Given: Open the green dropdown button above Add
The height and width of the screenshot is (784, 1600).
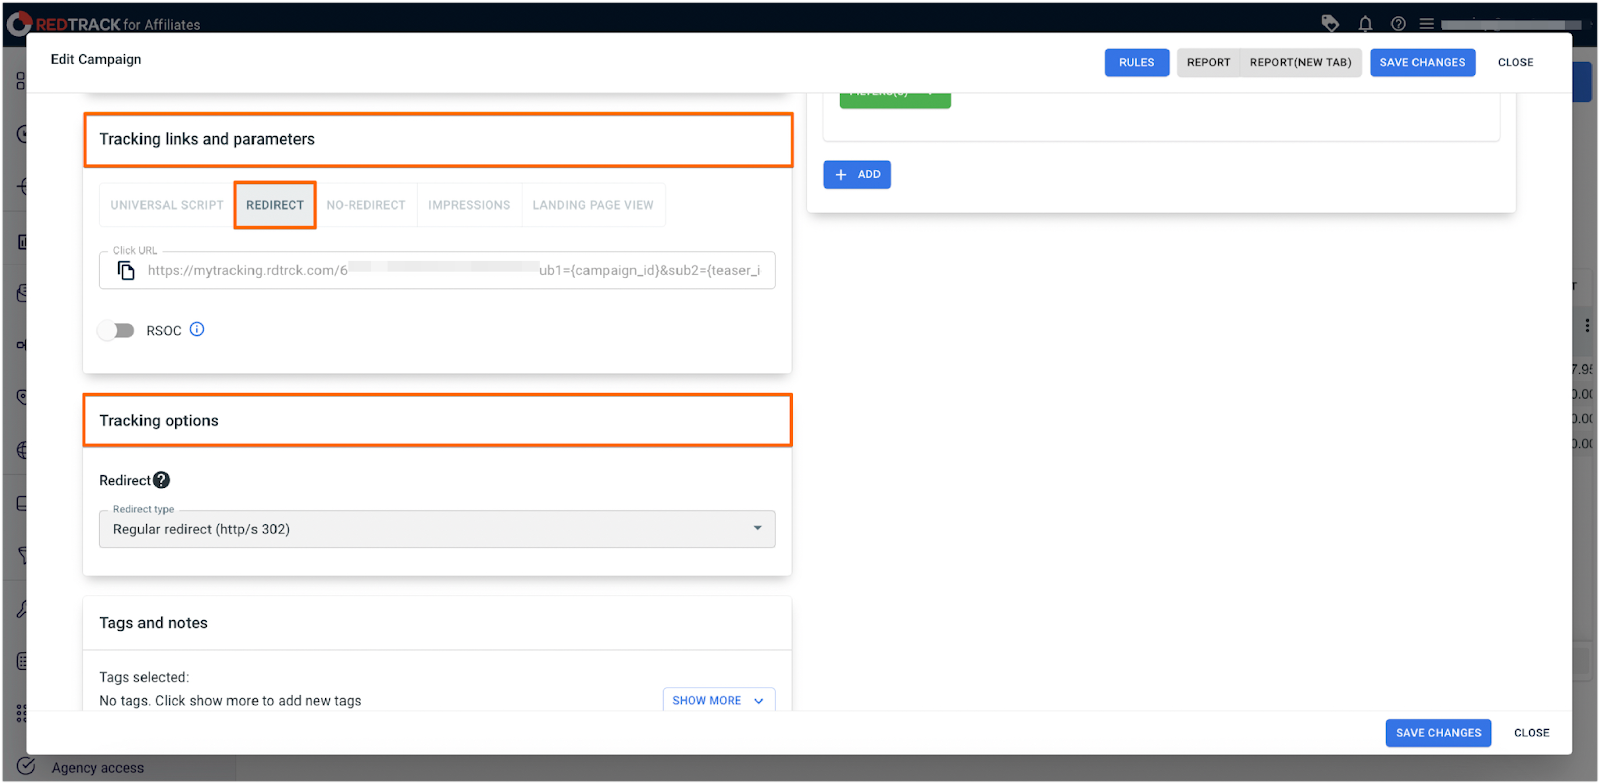Looking at the screenshot, I should [895, 97].
